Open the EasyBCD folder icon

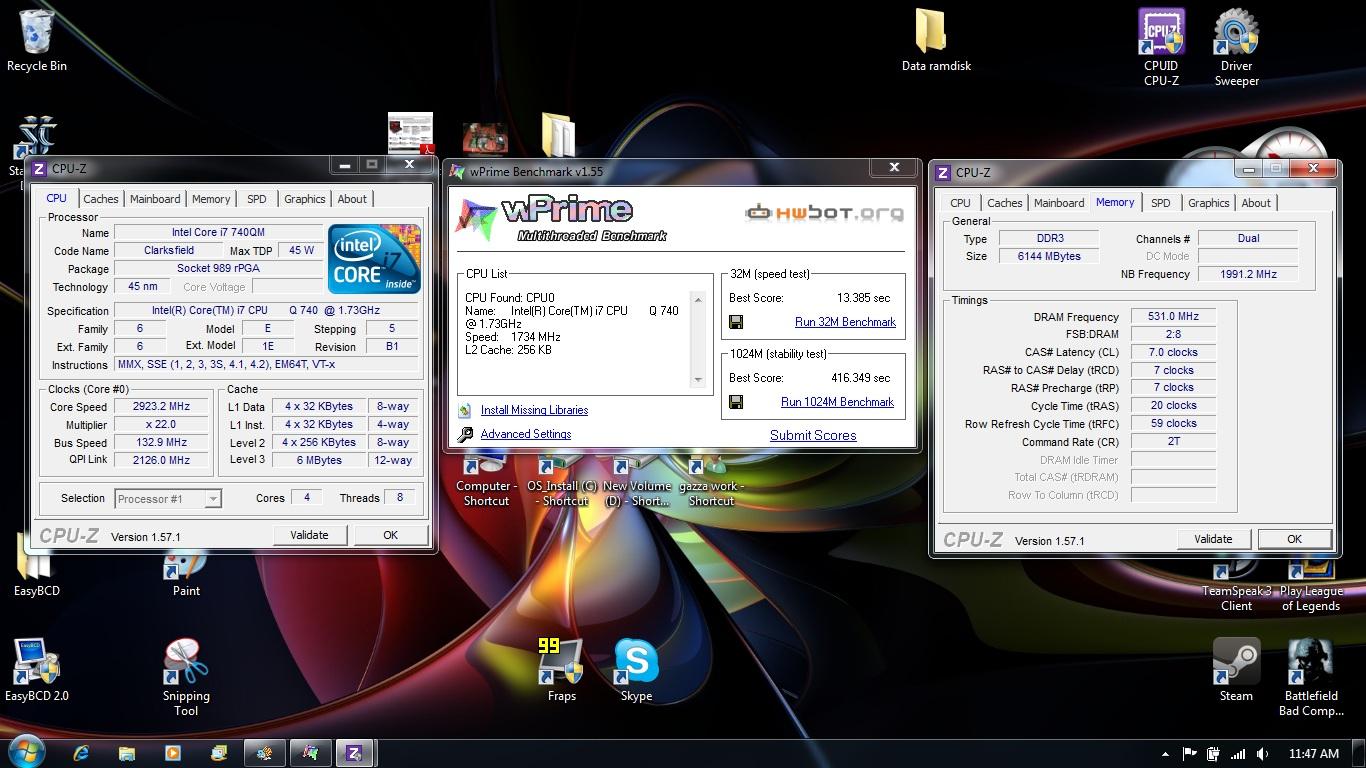(x=37, y=575)
